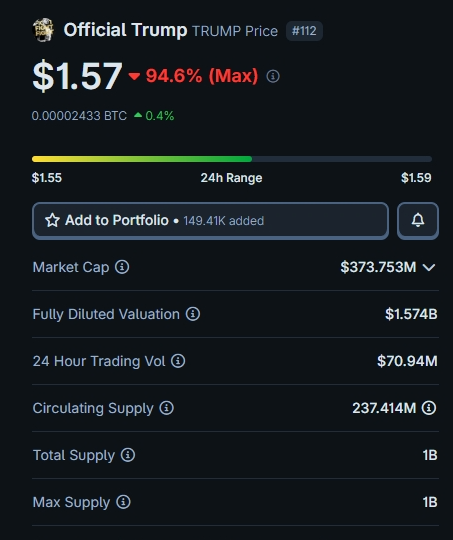This screenshot has height=540, width=453.
Task: Open 24 Hour Trading Vol info icon
Action: [178, 361]
